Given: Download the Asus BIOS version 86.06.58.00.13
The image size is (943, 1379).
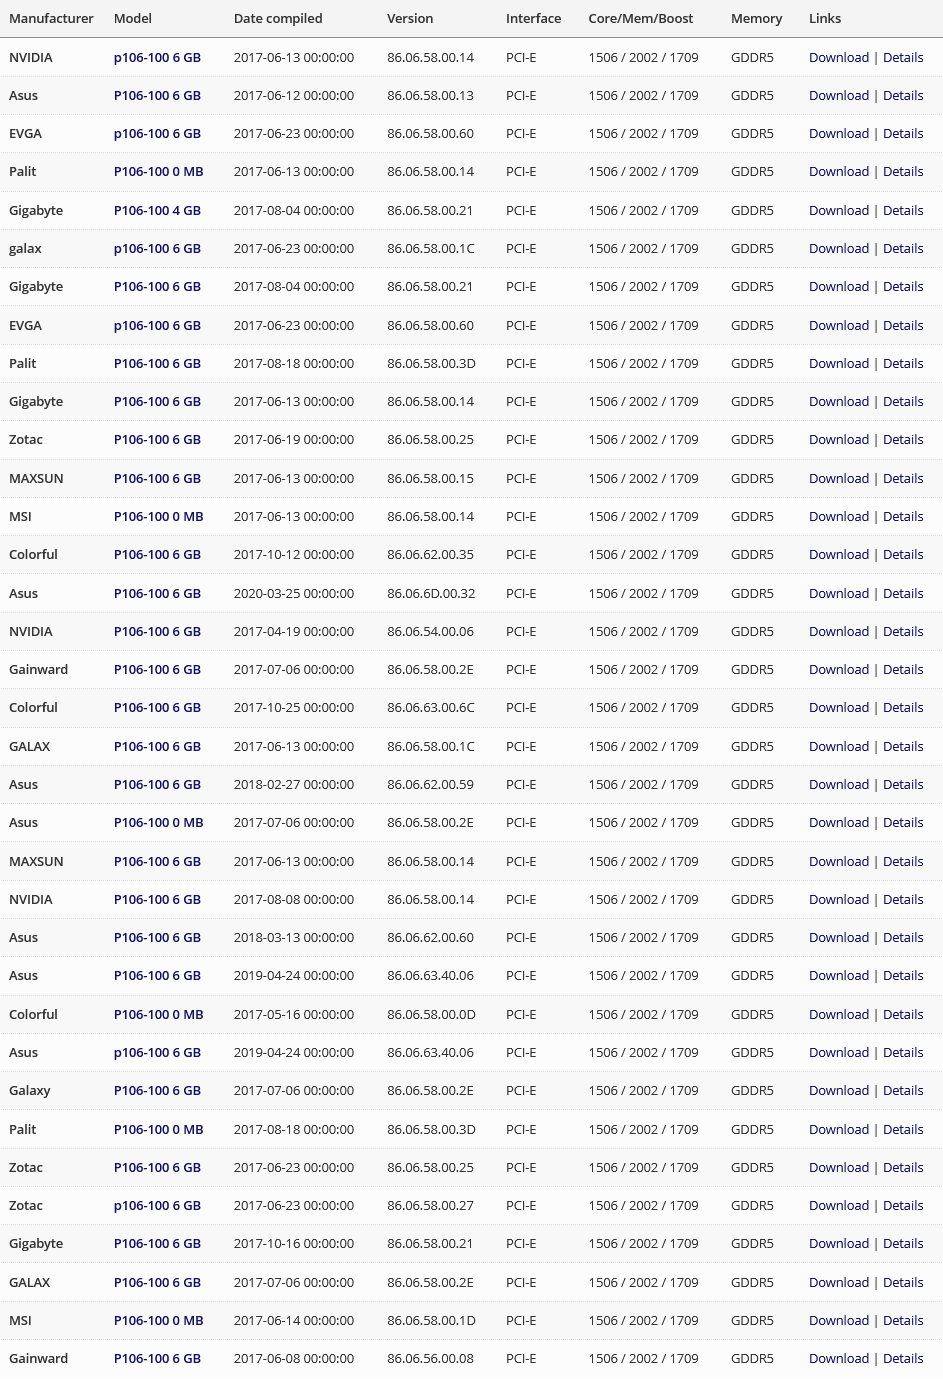Looking at the screenshot, I should (838, 95).
